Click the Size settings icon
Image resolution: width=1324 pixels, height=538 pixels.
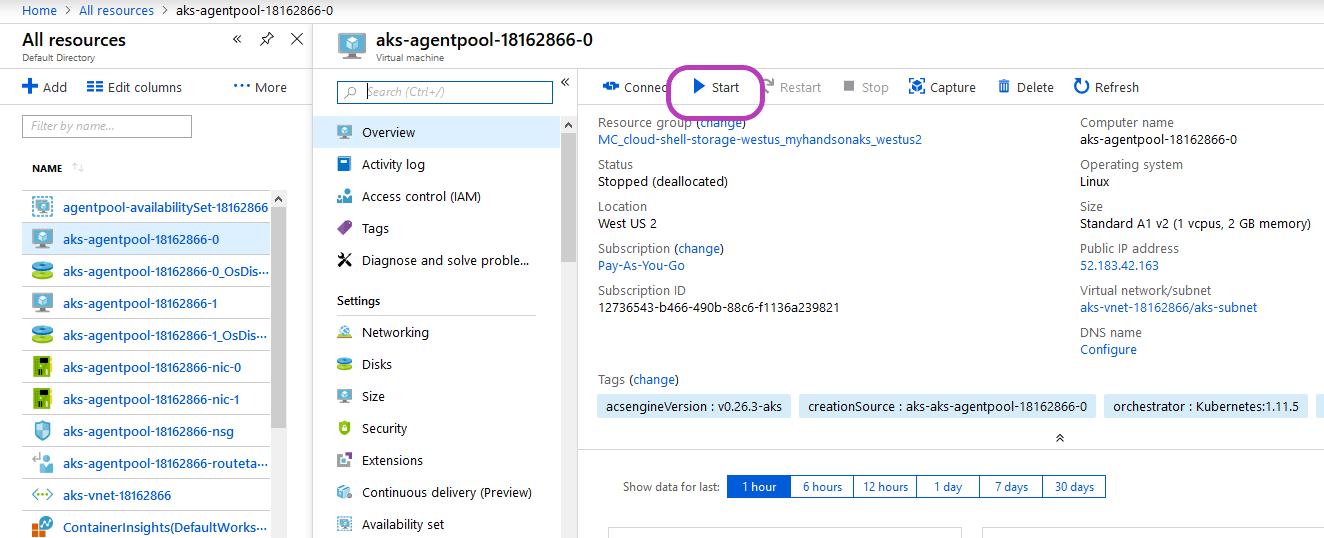pyautogui.click(x=345, y=396)
